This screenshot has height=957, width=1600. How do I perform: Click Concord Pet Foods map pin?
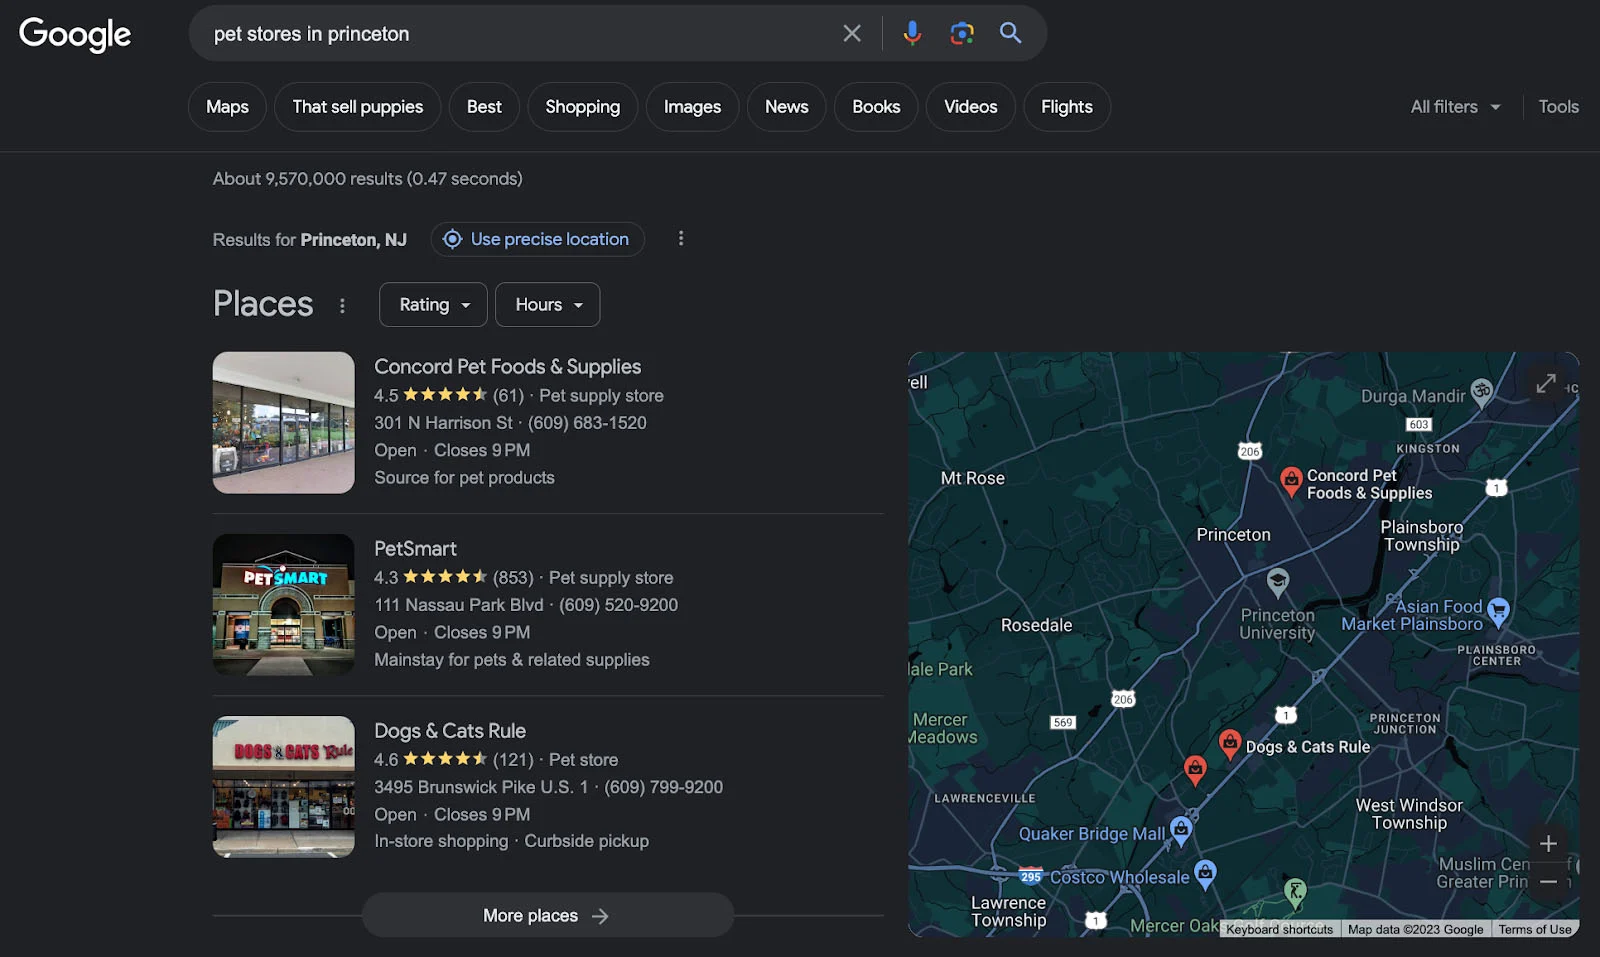tap(1291, 481)
